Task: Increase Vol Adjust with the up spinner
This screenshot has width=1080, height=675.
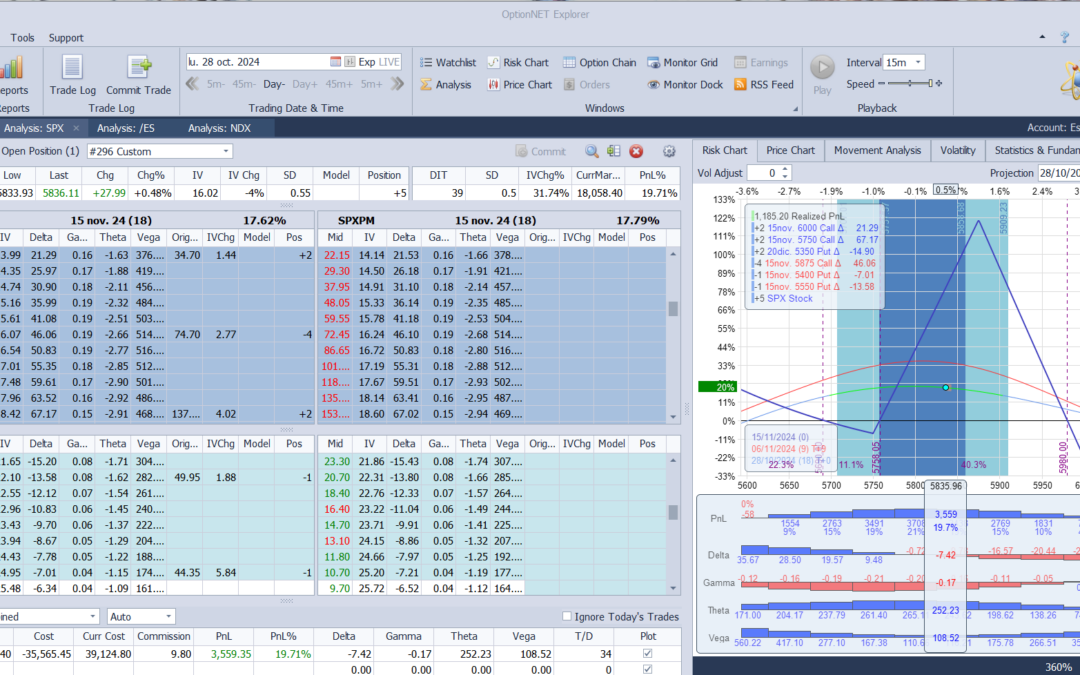Action: [x=786, y=169]
